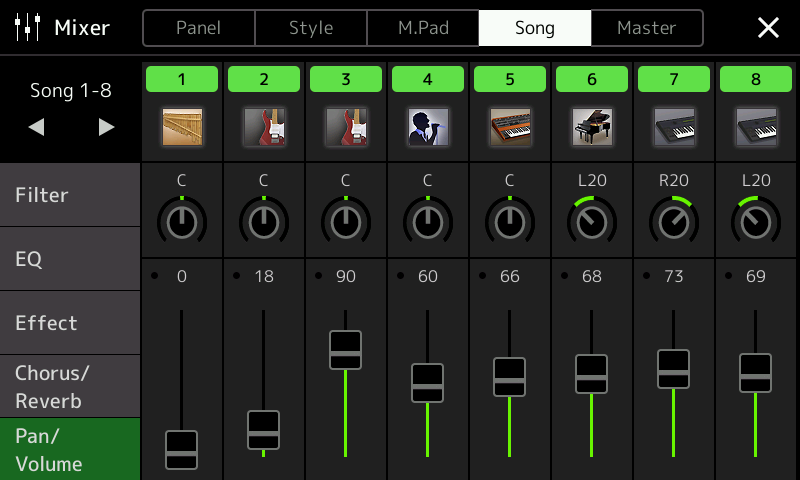
Task: Click the volume value 18
Action: 264,276
